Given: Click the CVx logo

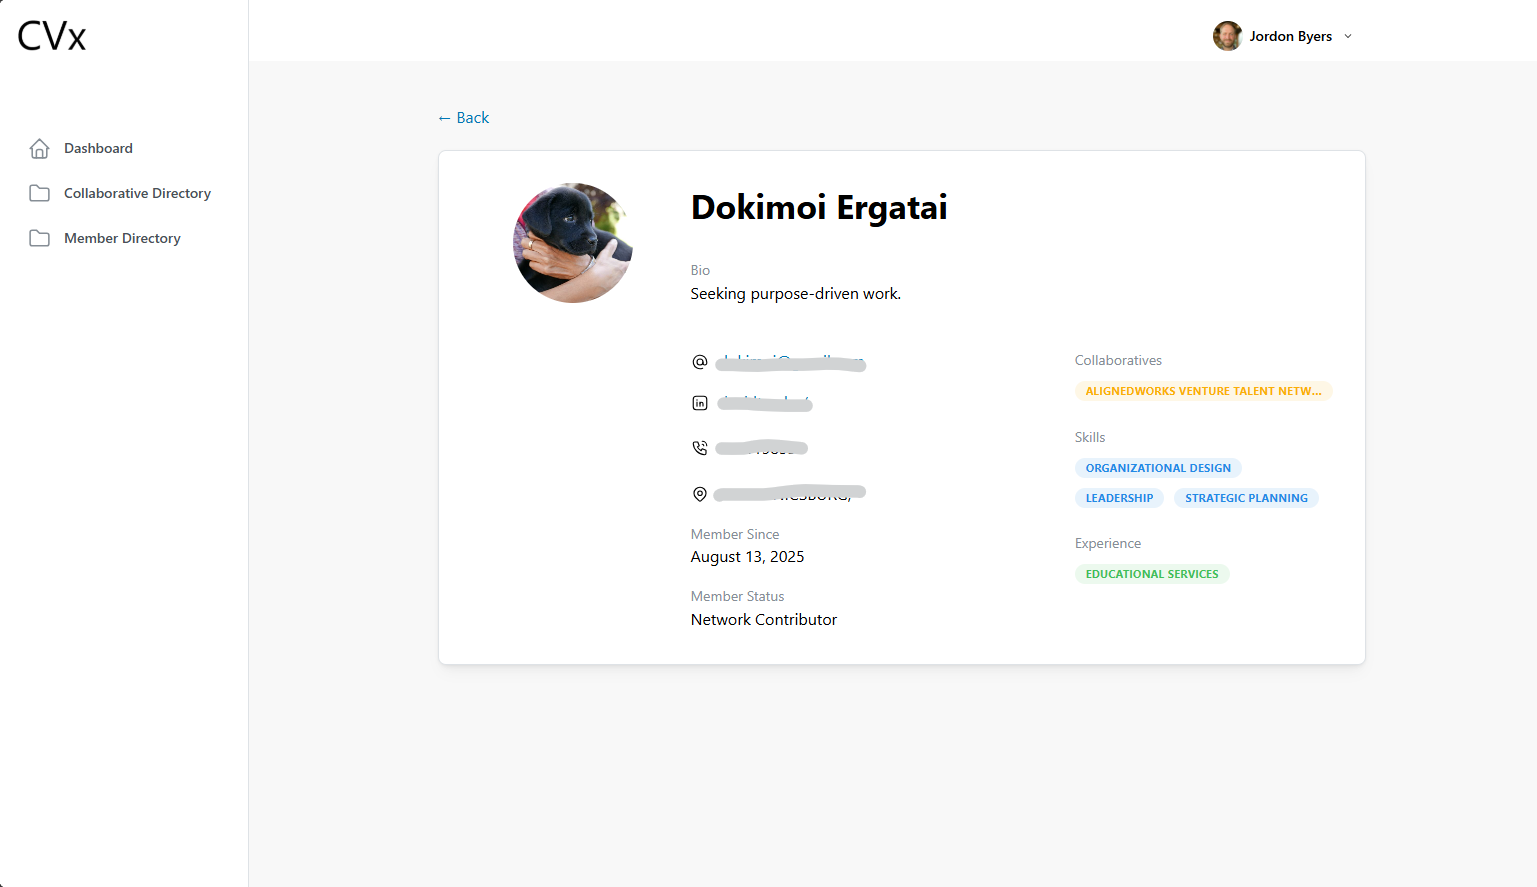Looking at the screenshot, I should (50, 35).
